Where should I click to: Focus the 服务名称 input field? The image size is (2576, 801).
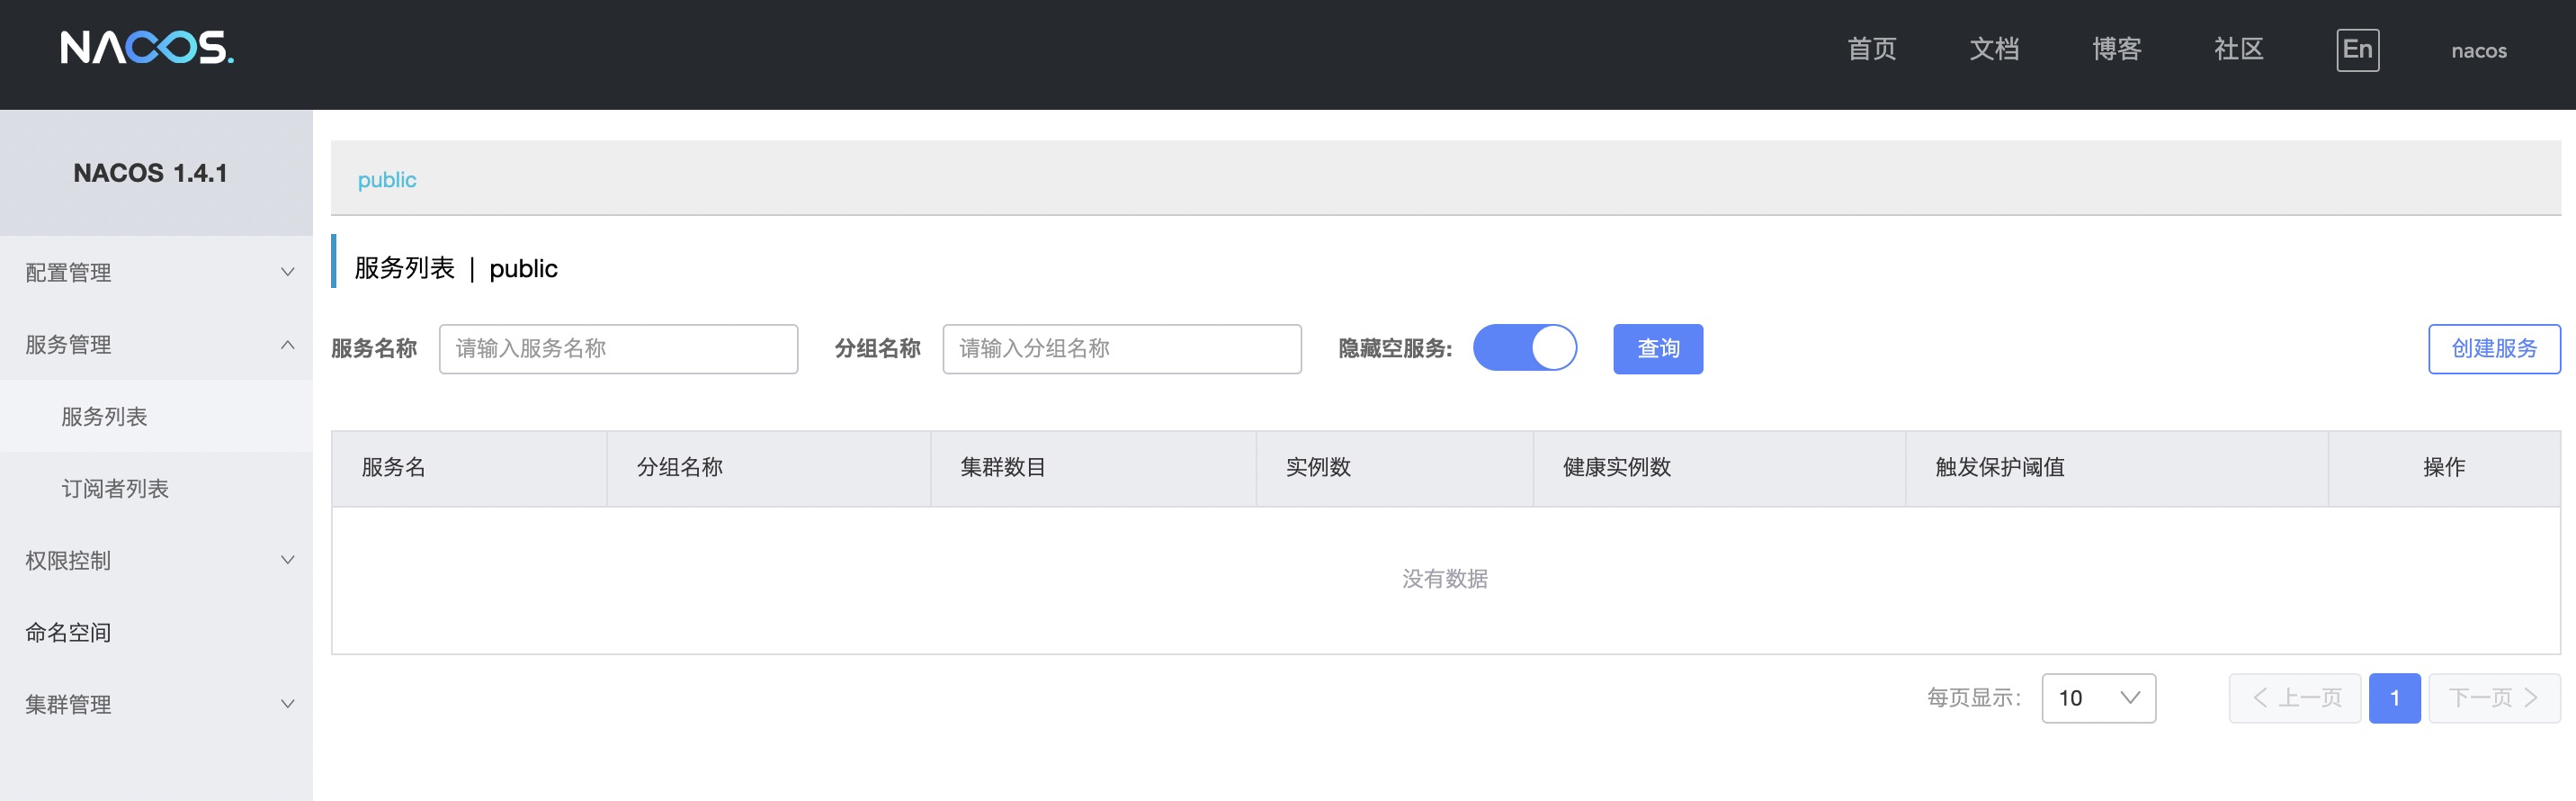[x=618, y=348]
